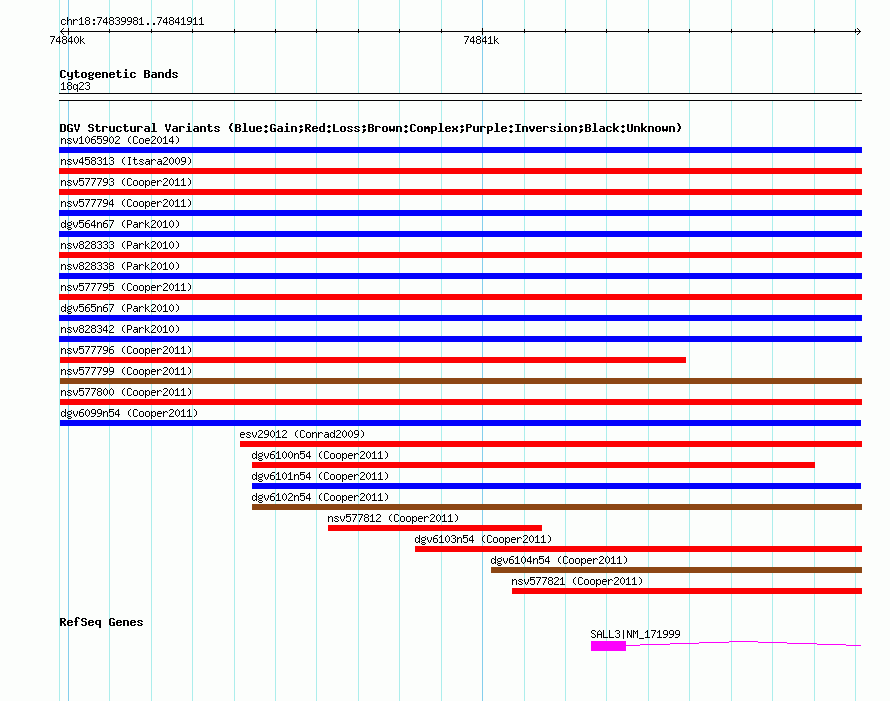Click the nsv828338 (Park2010) label
890x701 pixels.
point(120,266)
